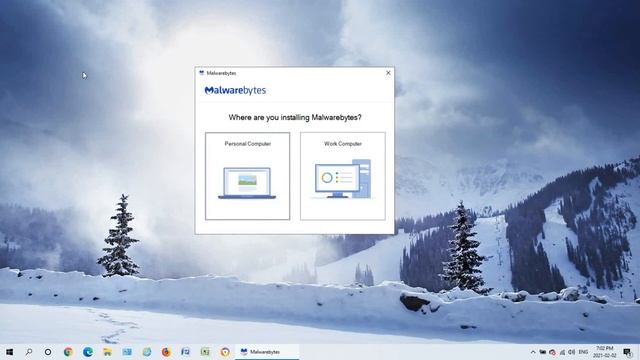Open the clock and date flyout
Image resolution: width=640 pixels, height=360 pixels.
click(604, 352)
